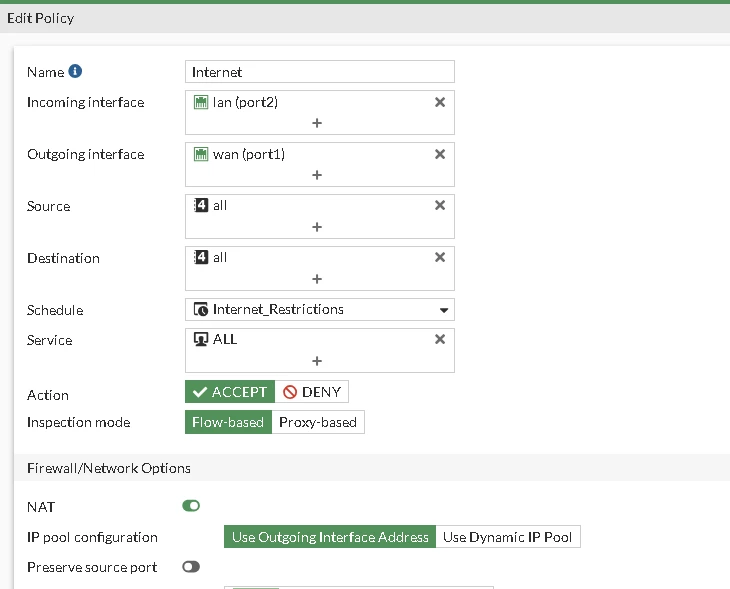Image resolution: width=730 pixels, height=589 pixels.
Task: Click the wan (port1) interface icon
Action: coord(201,154)
